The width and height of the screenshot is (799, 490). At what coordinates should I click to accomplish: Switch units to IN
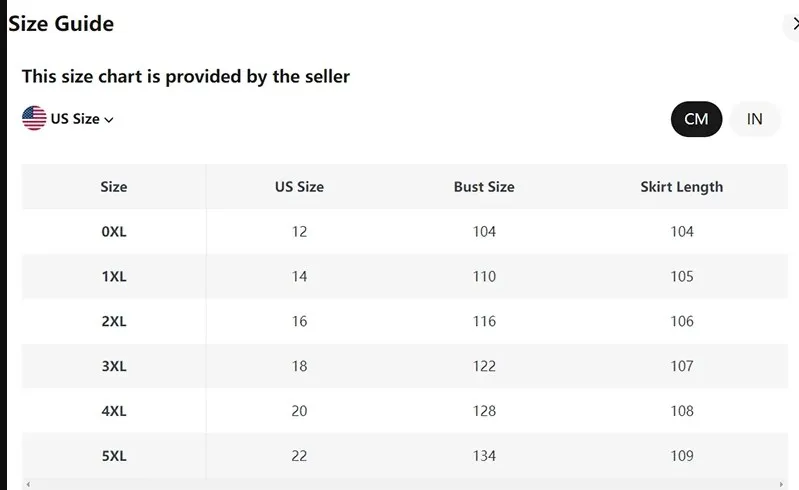coord(754,119)
